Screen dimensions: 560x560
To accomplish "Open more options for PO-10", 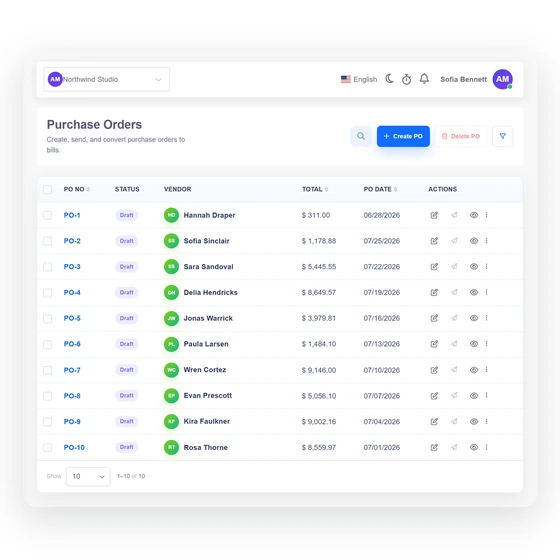I will pyautogui.click(x=486, y=447).
